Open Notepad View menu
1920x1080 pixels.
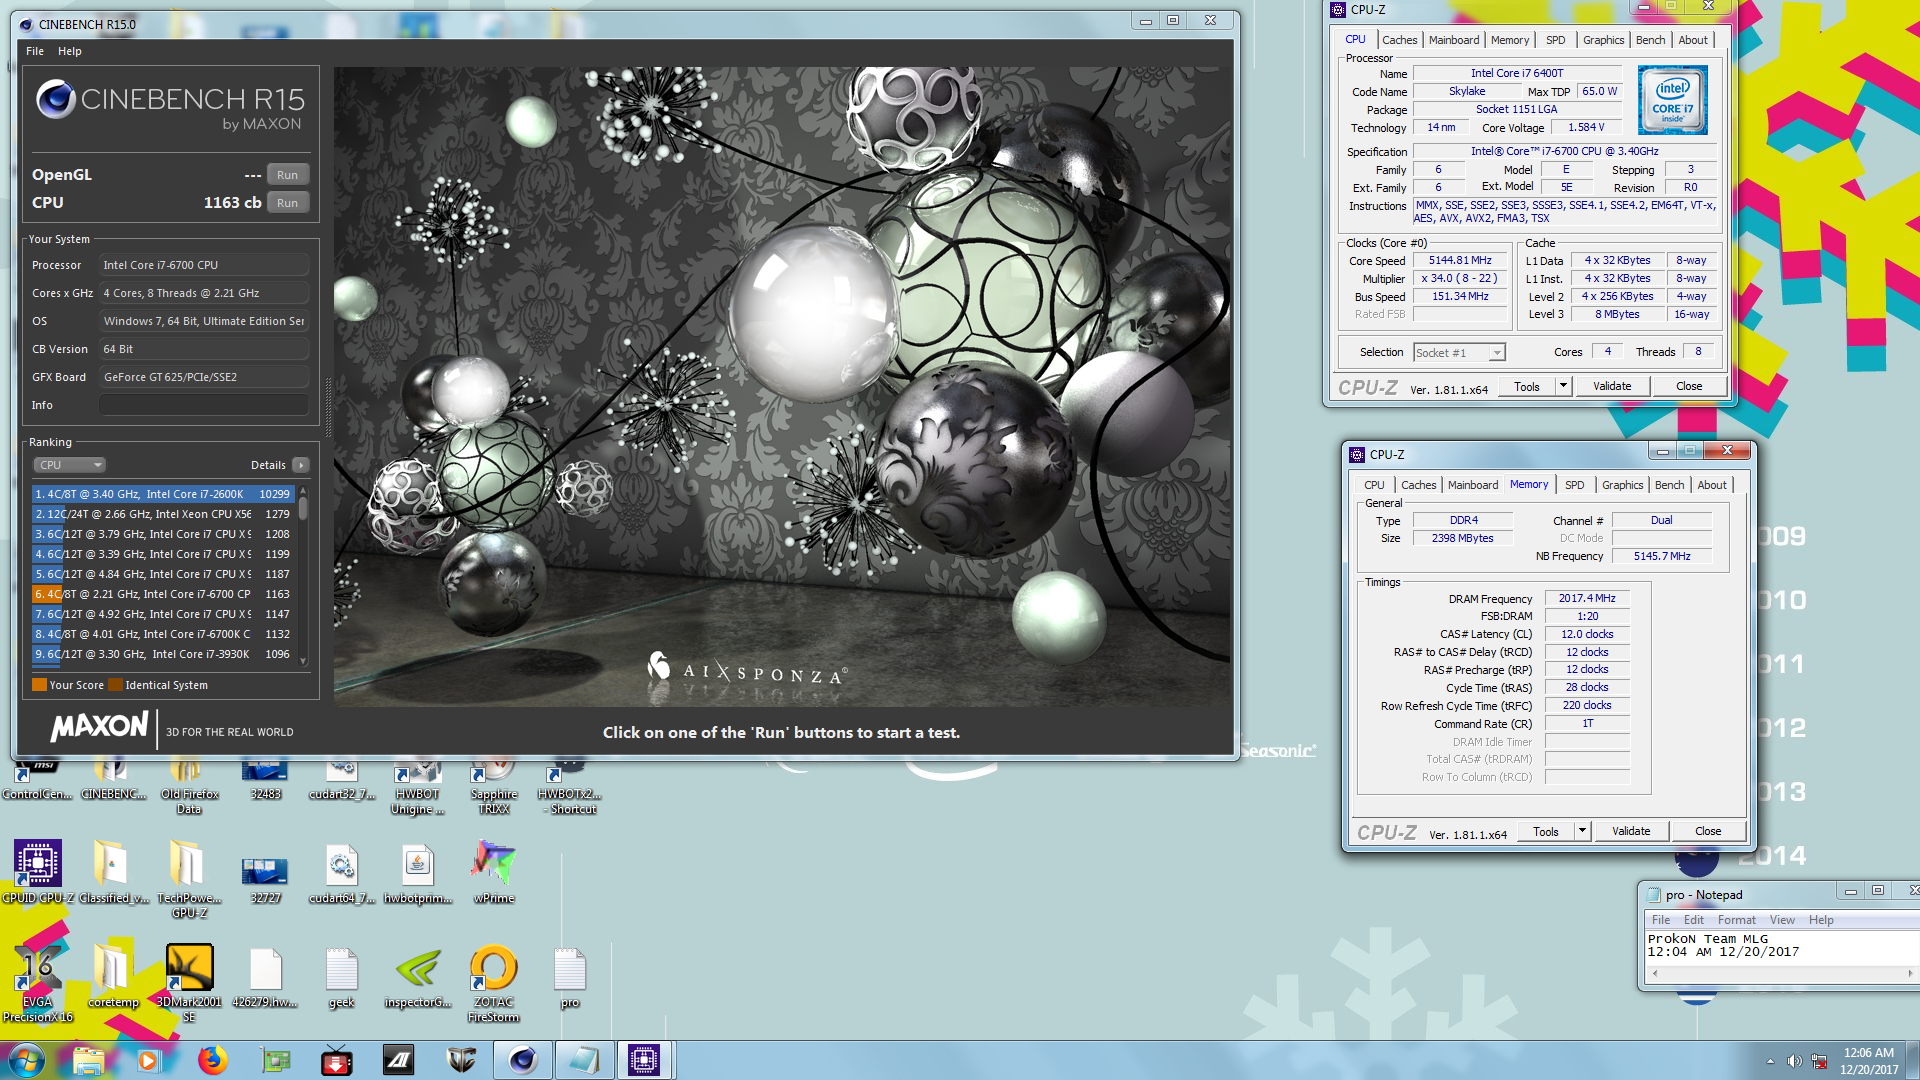pyautogui.click(x=1783, y=920)
